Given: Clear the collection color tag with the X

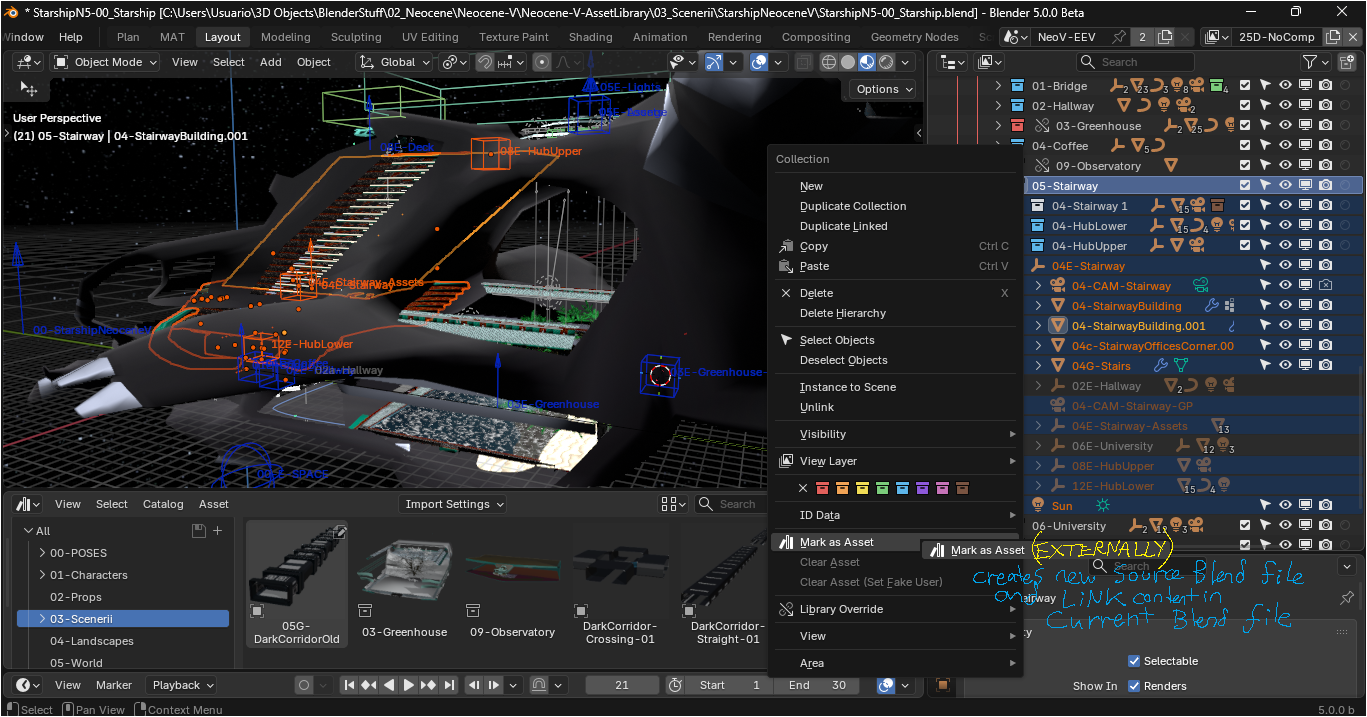Looking at the screenshot, I should coord(802,488).
